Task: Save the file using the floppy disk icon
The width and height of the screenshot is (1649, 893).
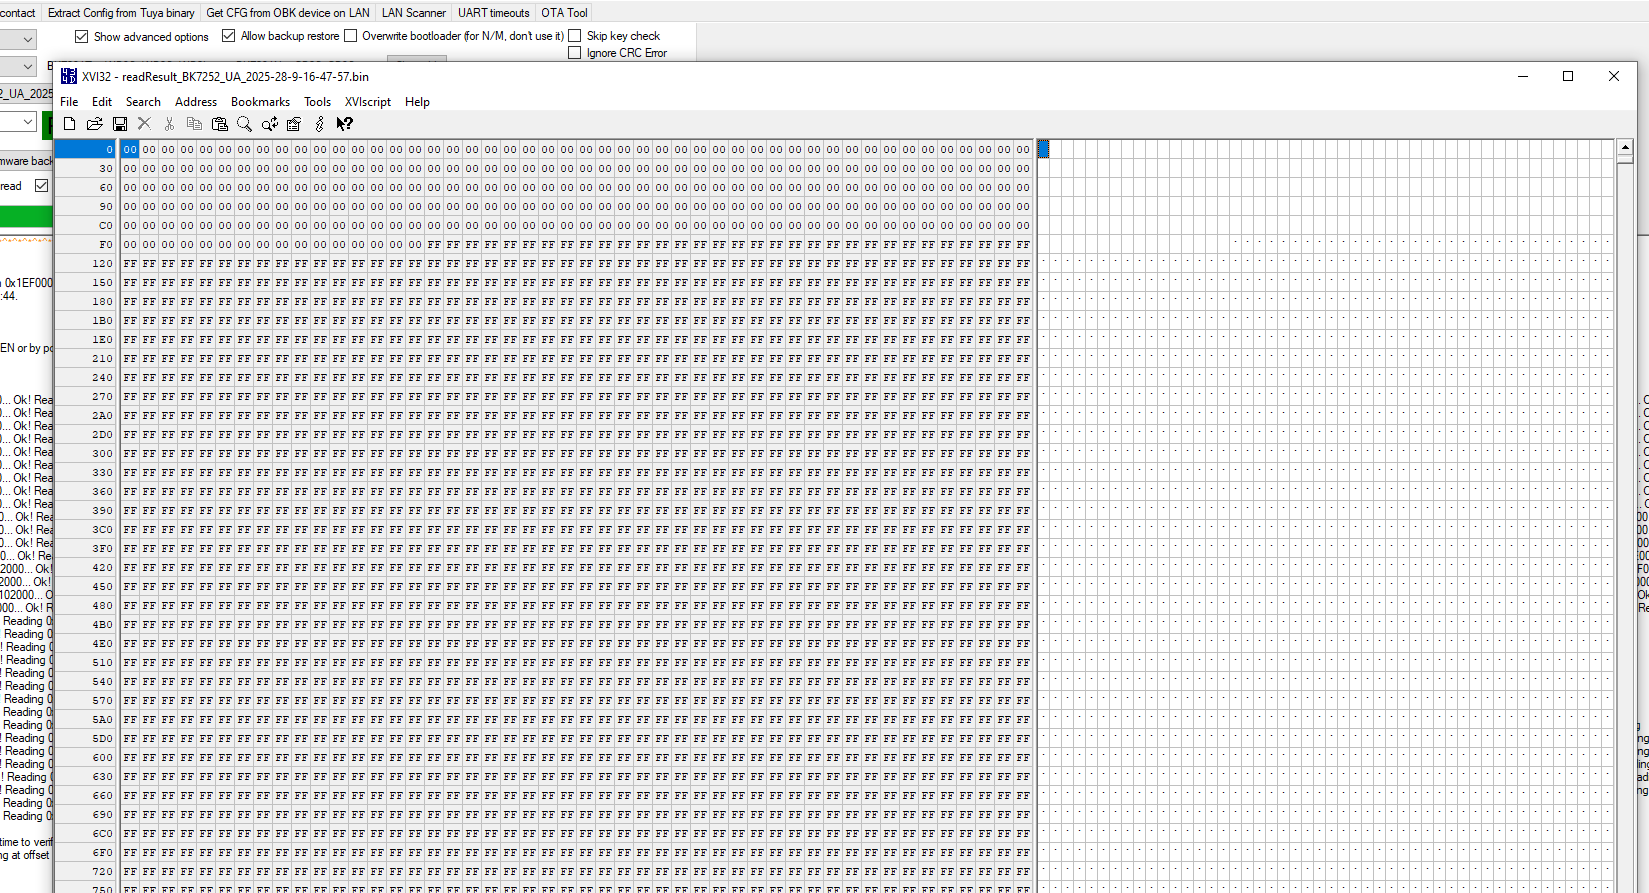Action: (x=120, y=124)
